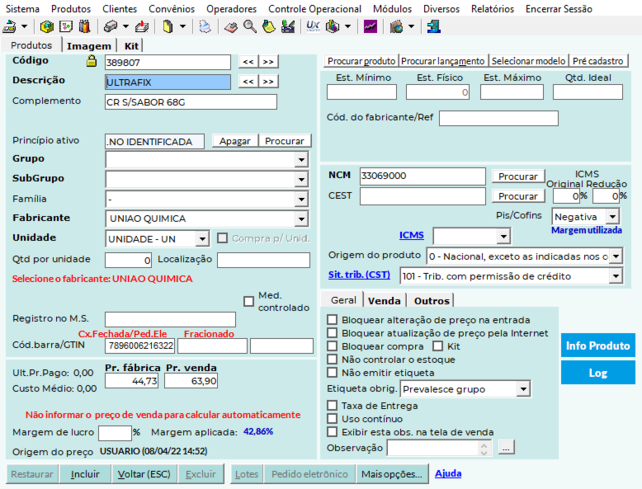Click the tray with red arrow icon
The image size is (642, 489).
click(x=142, y=27)
